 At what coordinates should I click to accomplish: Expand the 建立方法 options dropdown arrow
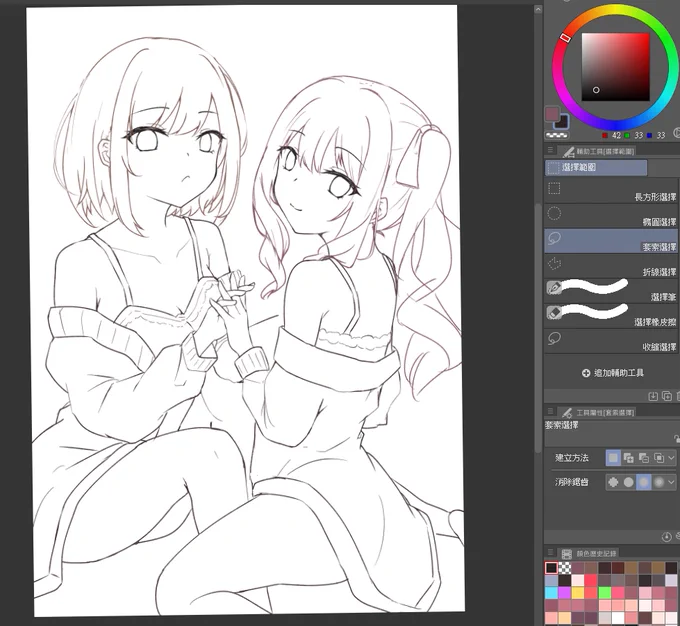pos(671,458)
